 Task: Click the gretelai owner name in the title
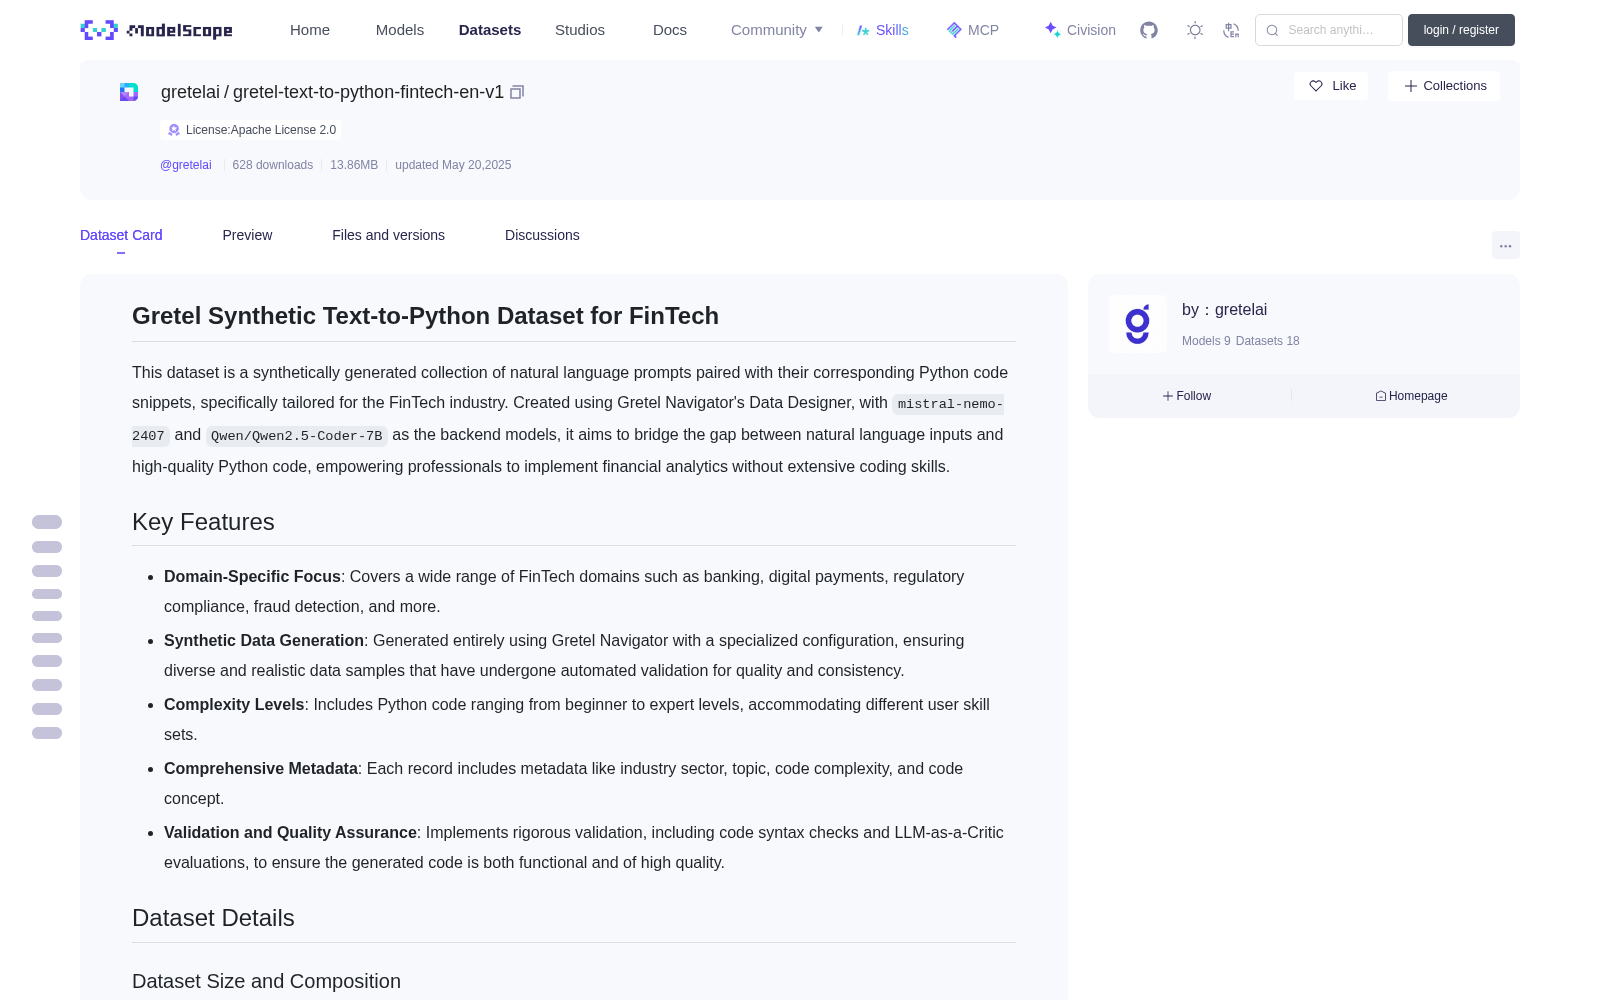190,92
